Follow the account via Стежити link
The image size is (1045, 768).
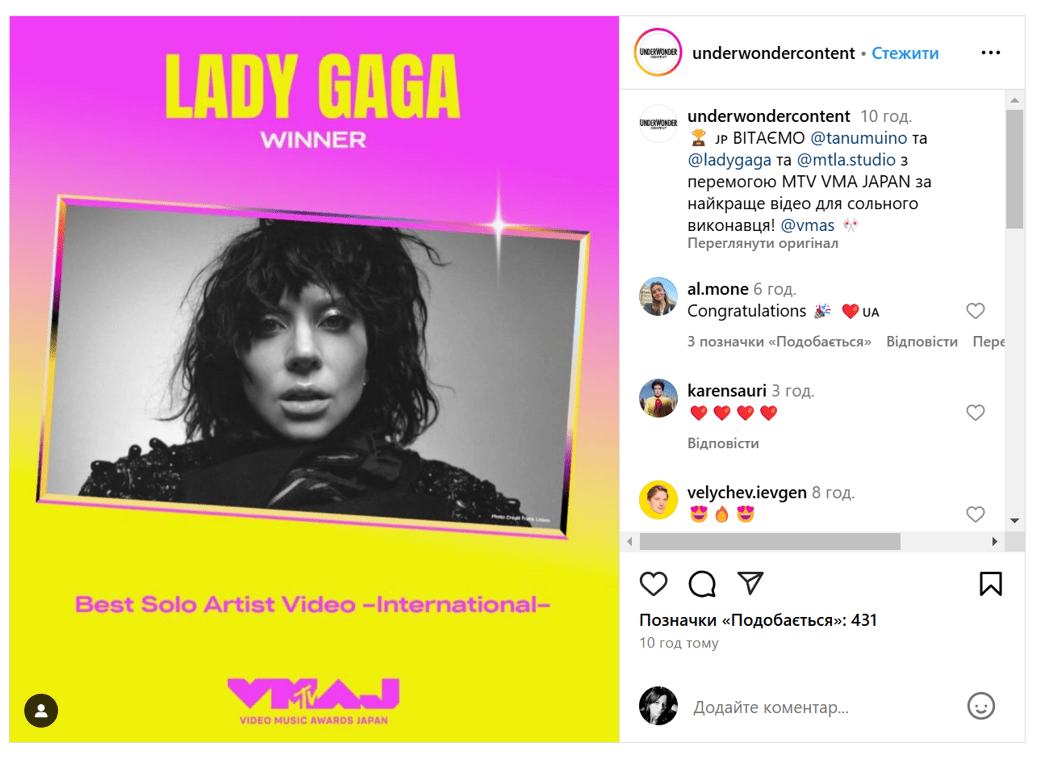click(x=905, y=53)
